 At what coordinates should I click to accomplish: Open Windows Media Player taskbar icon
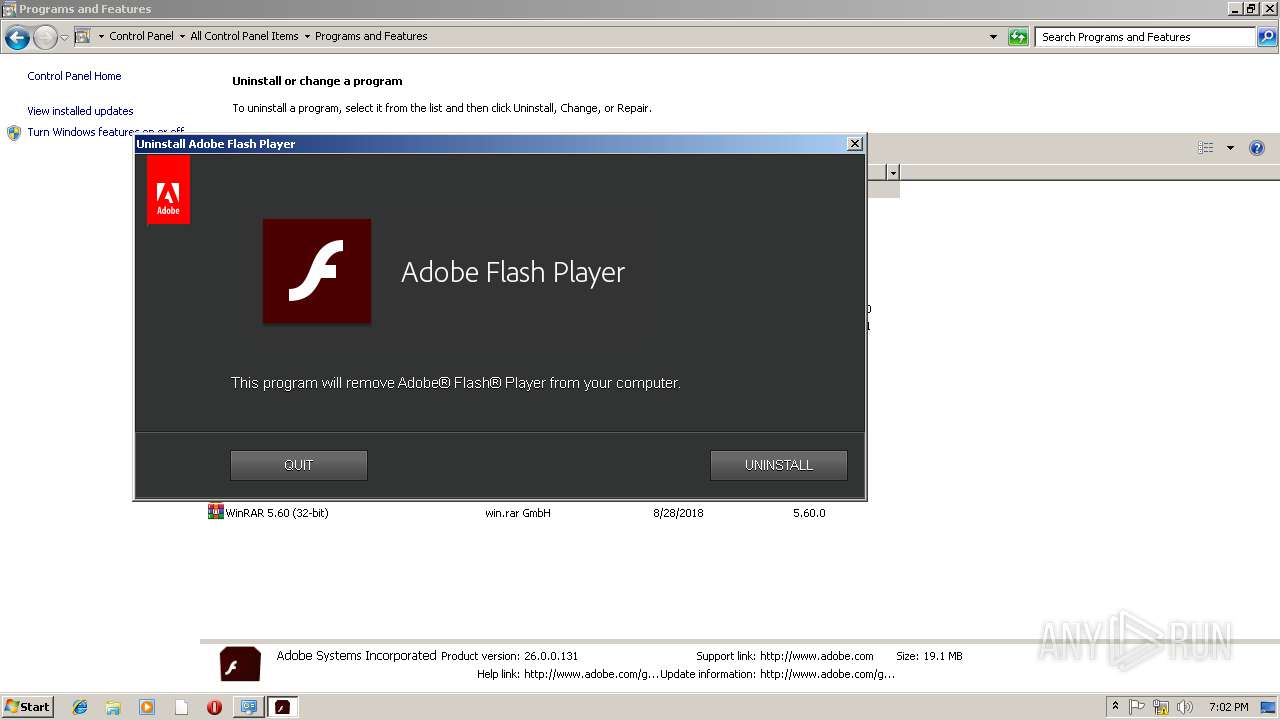147,707
